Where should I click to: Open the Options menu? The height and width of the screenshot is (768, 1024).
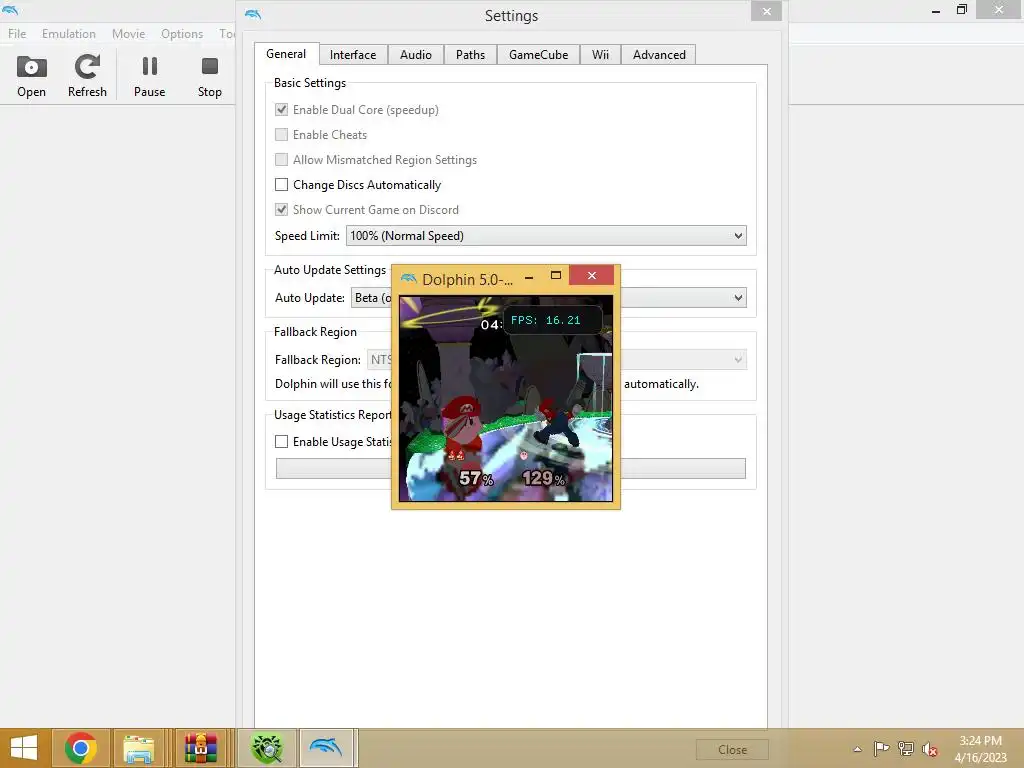click(182, 33)
